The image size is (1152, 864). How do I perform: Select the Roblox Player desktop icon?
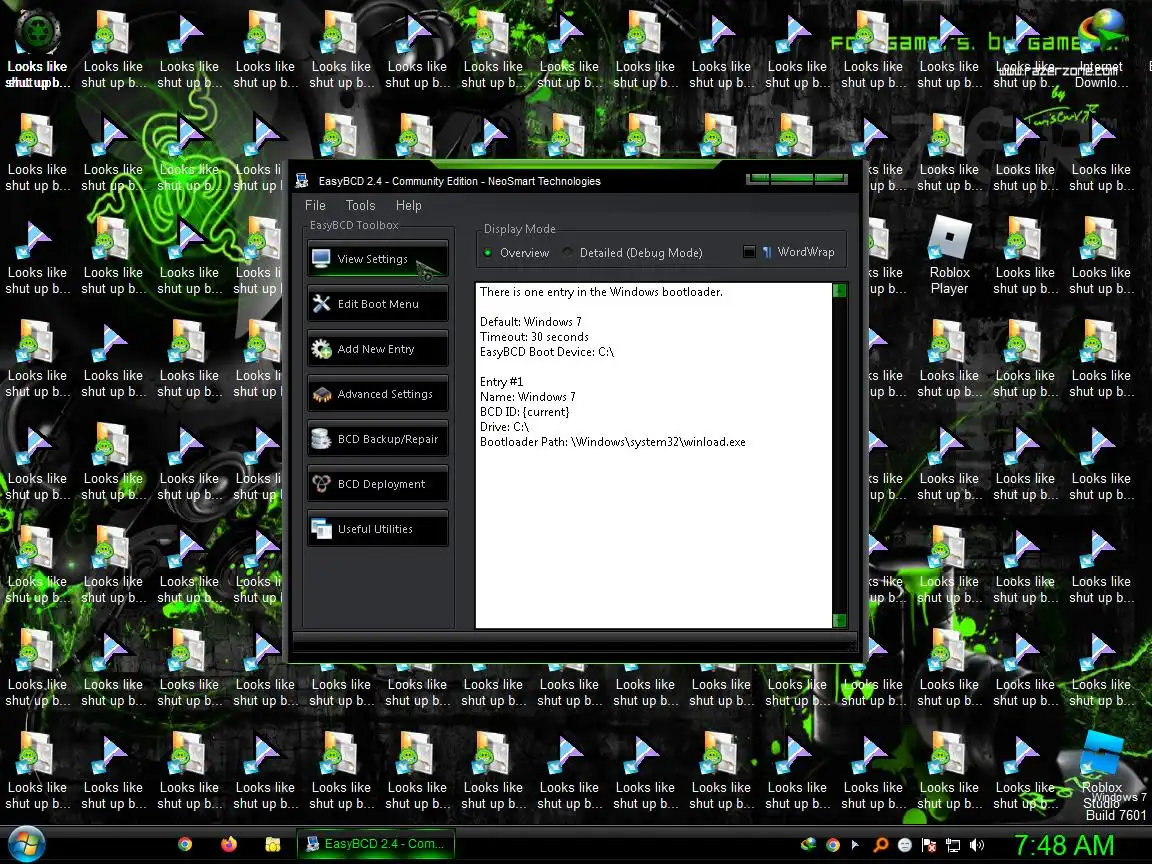coord(949,255)
